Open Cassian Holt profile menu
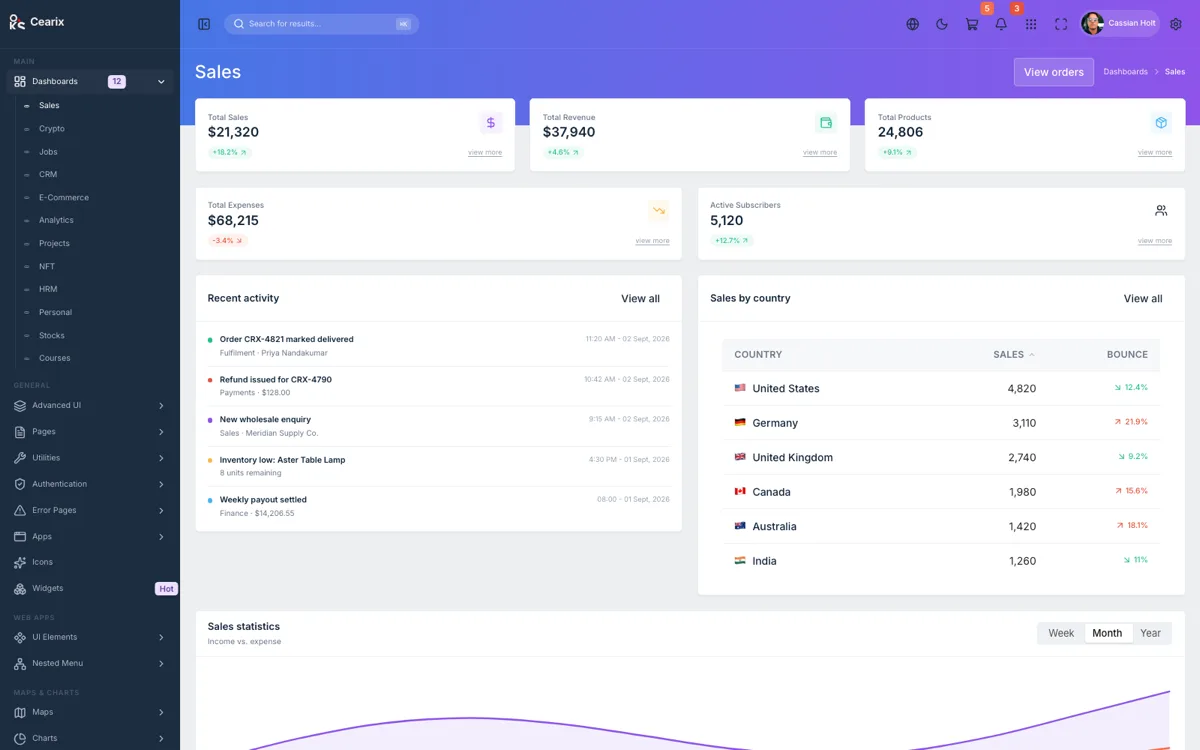Viewport: 1200px width, 750px height. [1120, 23]
